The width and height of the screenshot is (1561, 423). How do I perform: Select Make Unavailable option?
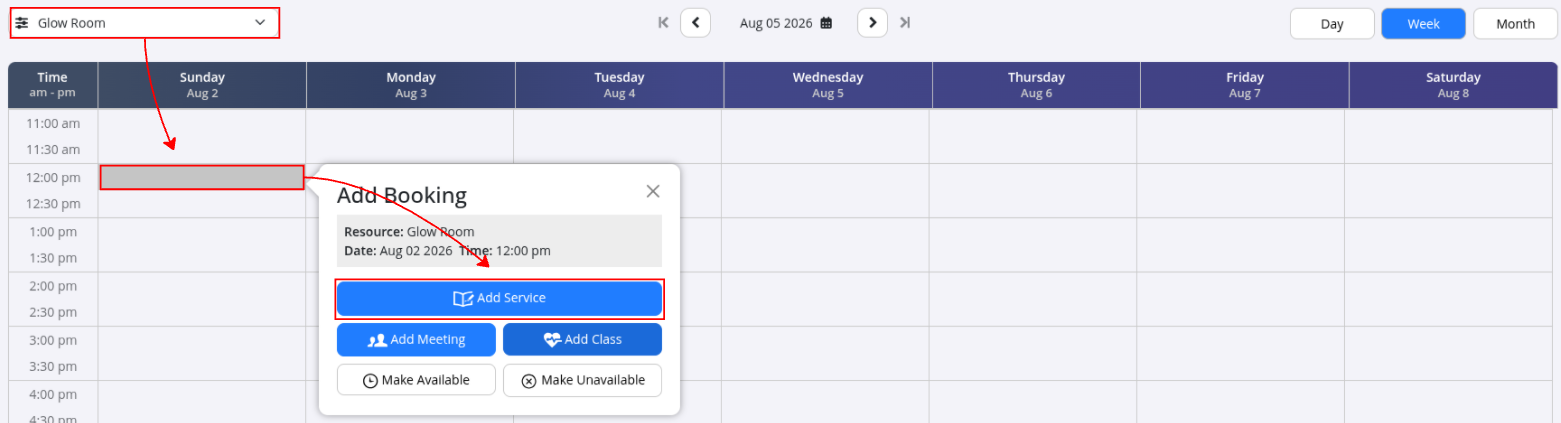[x=582, y=381]
